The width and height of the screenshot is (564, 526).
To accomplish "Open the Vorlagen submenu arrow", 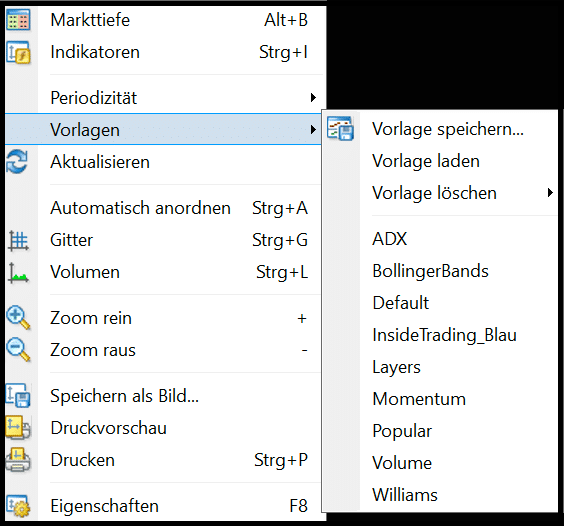I will point(313,130).
